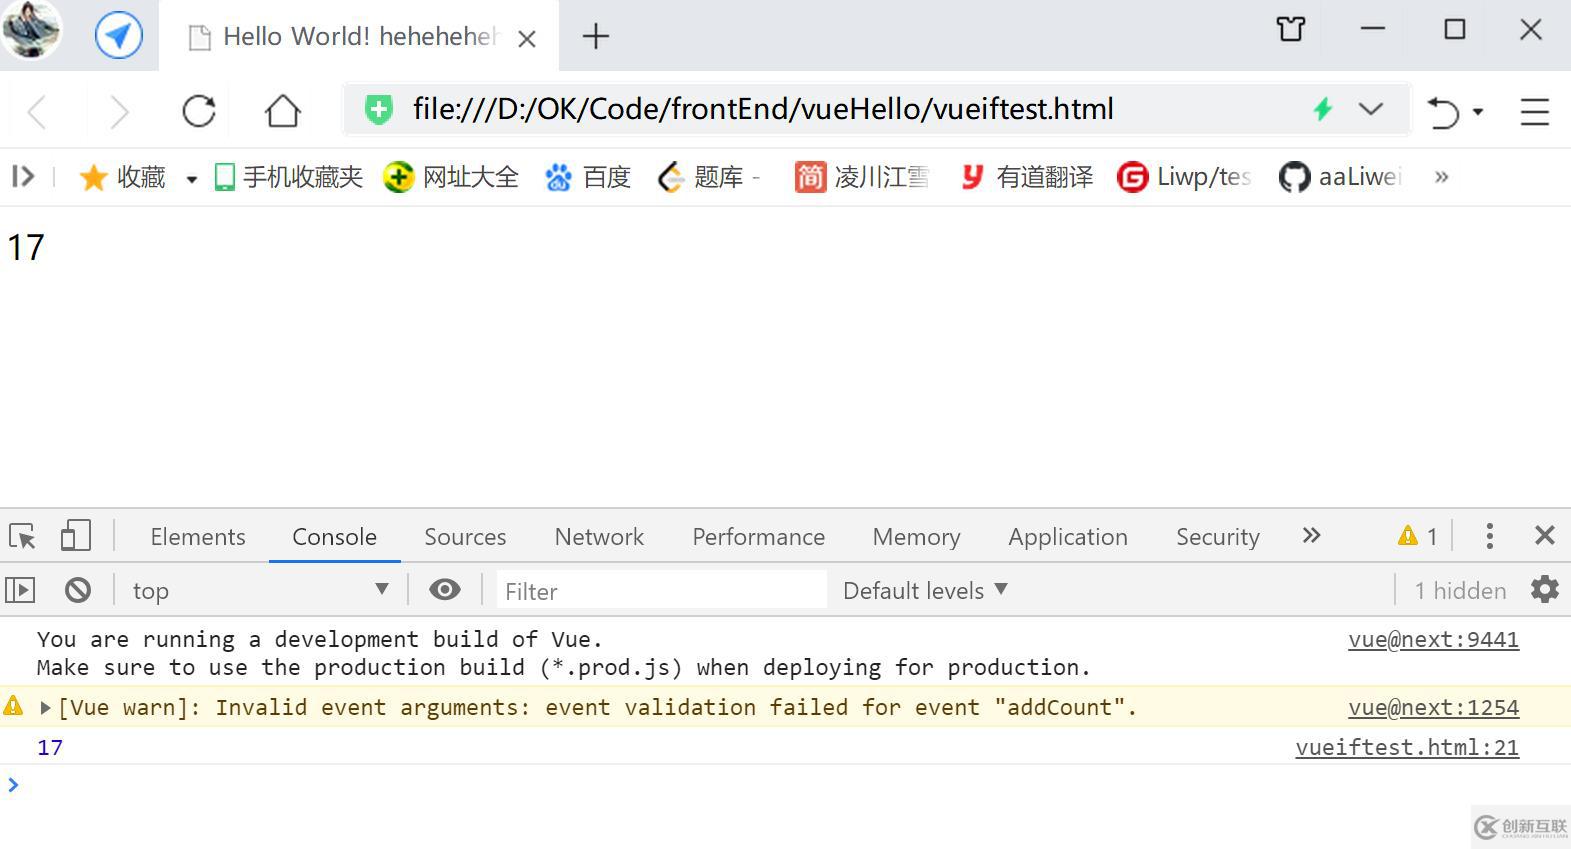Viewport: 1571px width, 849px height.
Task: Activate the DevTools element inspector icon
Action: coord(22,536)
